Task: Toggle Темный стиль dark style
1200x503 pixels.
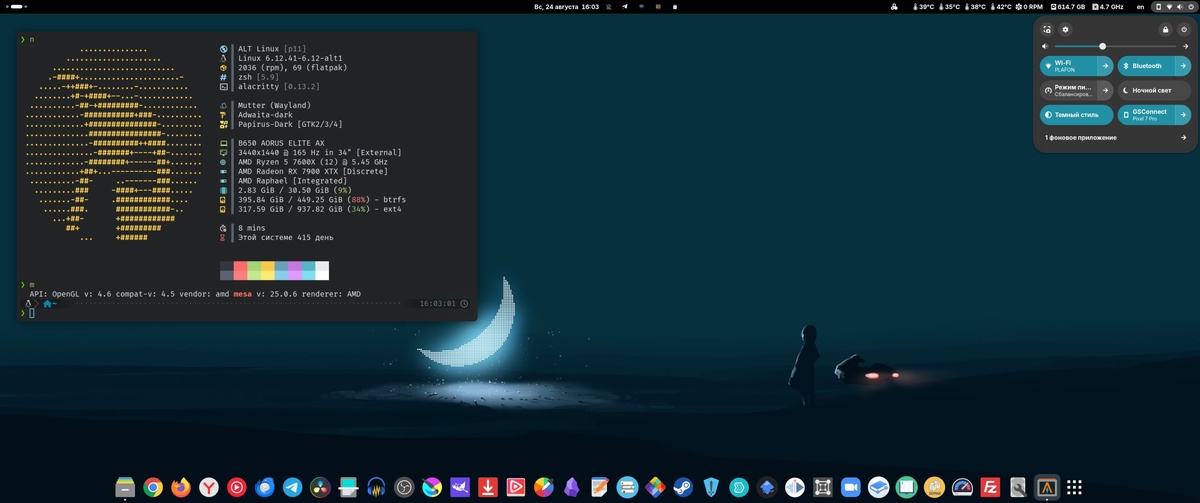Action: coord(1077,115)
